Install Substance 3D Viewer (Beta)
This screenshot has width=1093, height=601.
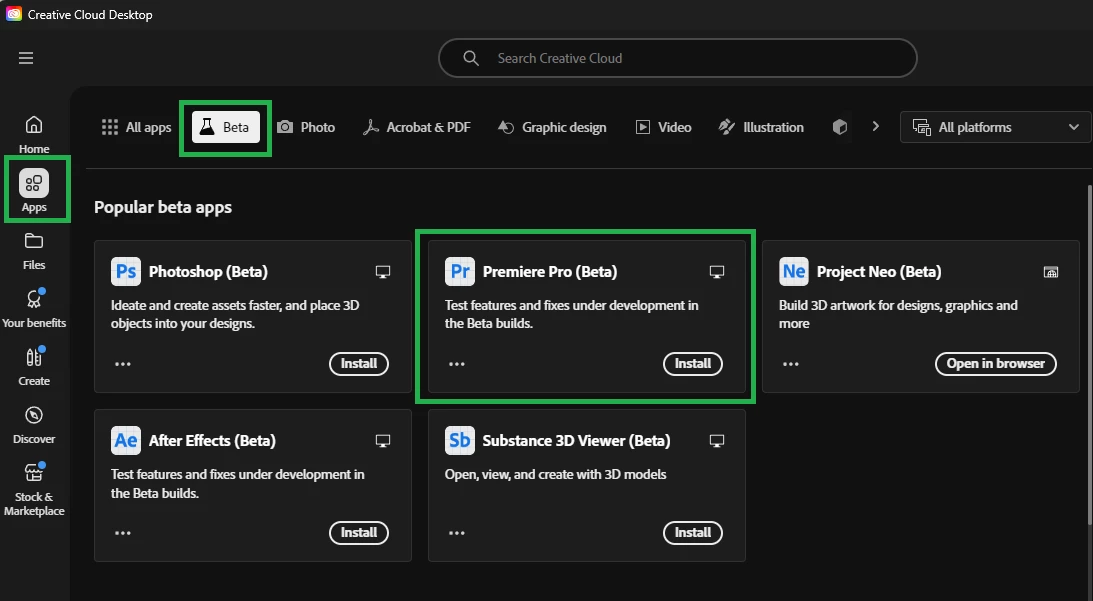(693, 533)
